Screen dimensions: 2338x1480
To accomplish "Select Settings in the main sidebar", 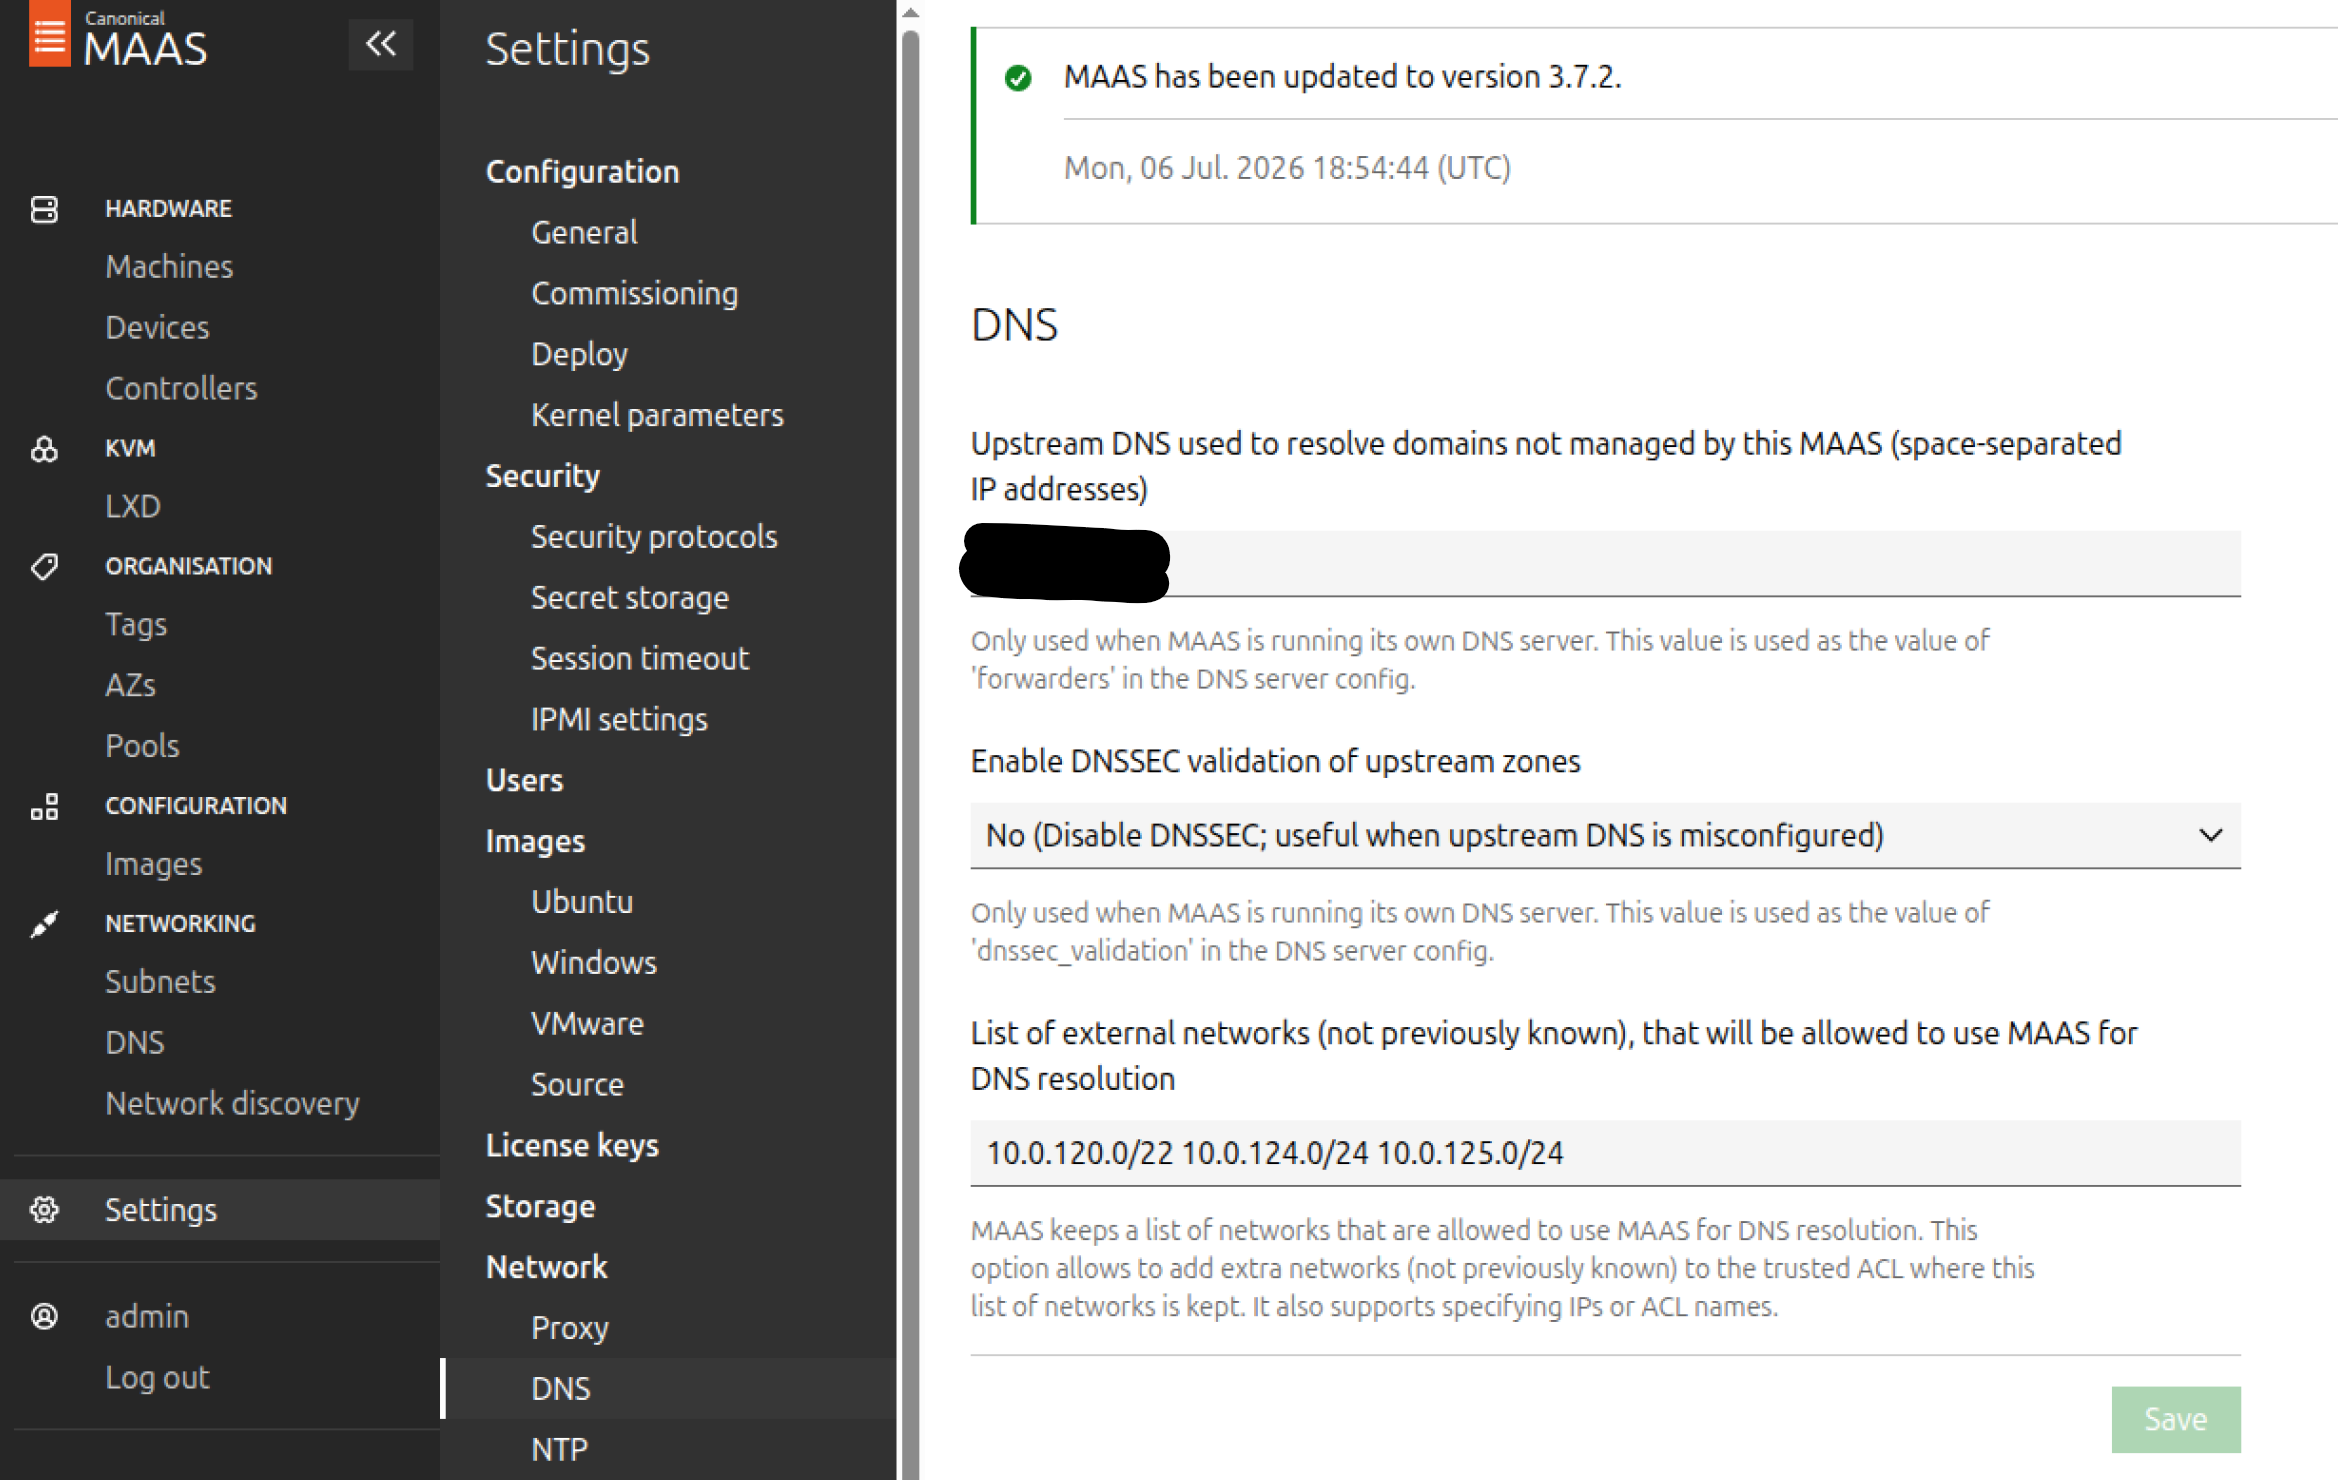I will (x=220, y=1210).
